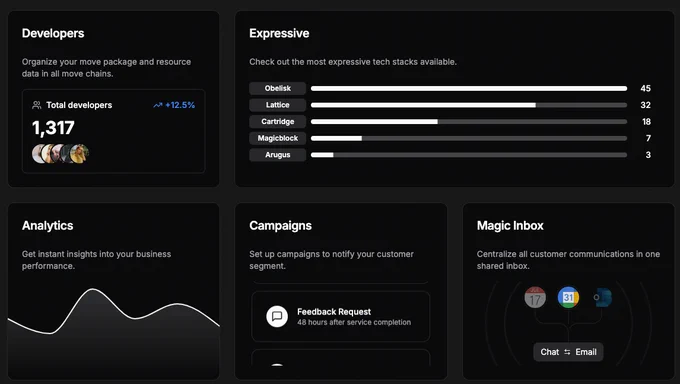
Task: Open the developer avatars stack
Action: (x=60, y=154)
